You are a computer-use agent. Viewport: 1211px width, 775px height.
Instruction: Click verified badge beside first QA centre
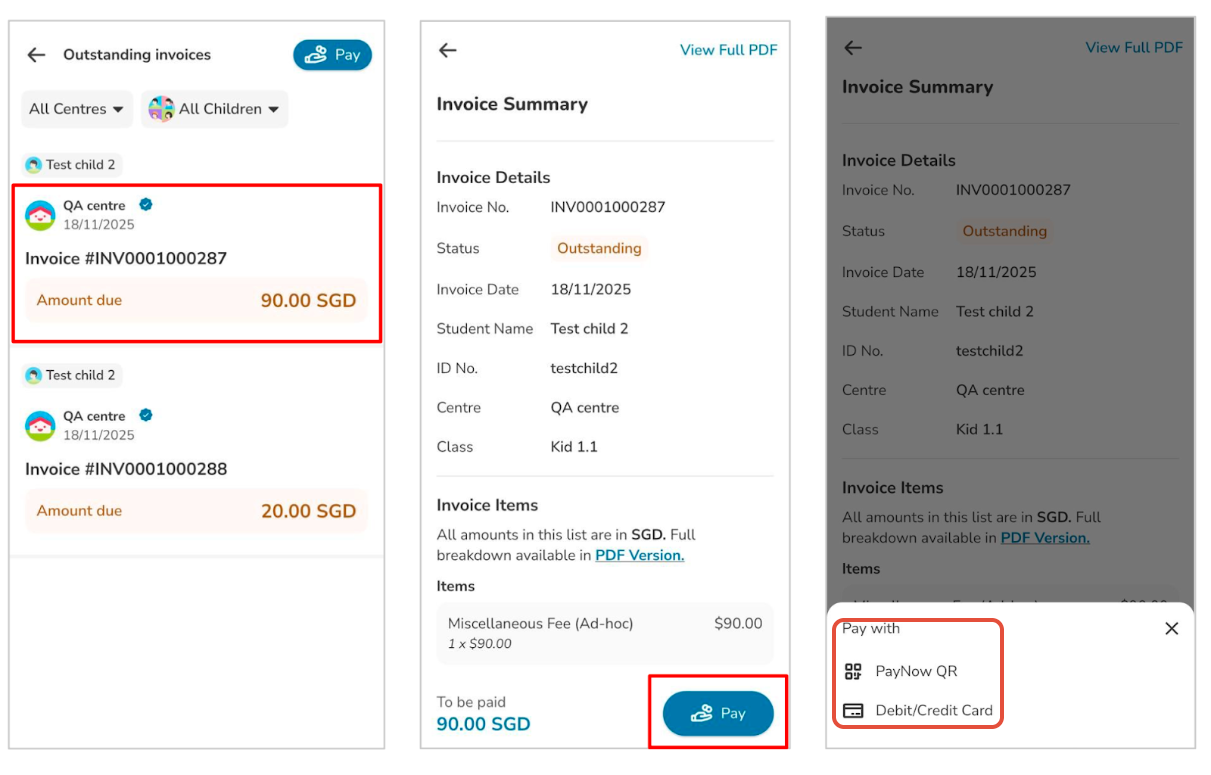[146, 205]
